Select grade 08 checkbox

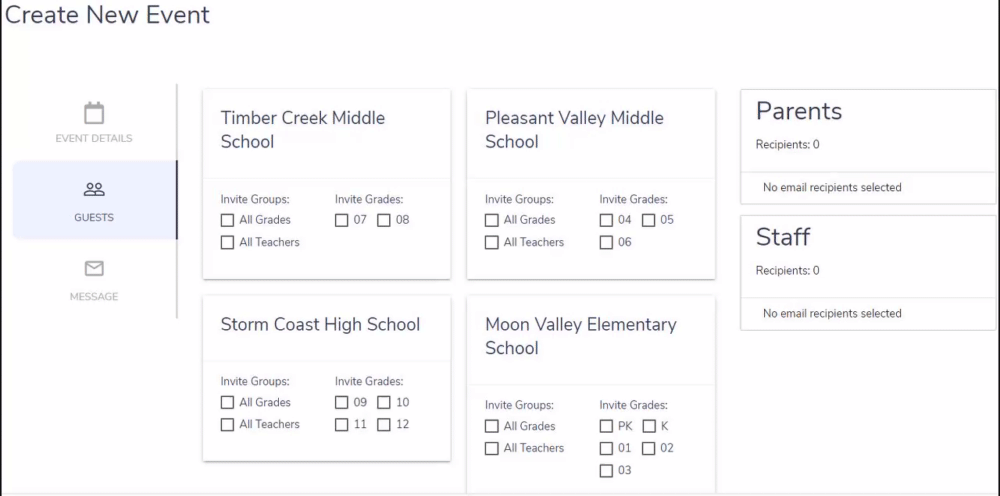(383, 220)
